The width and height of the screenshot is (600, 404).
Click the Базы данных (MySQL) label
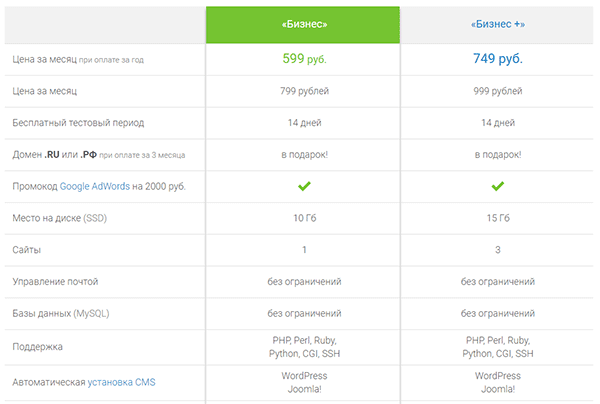click(x=60, y=313)
